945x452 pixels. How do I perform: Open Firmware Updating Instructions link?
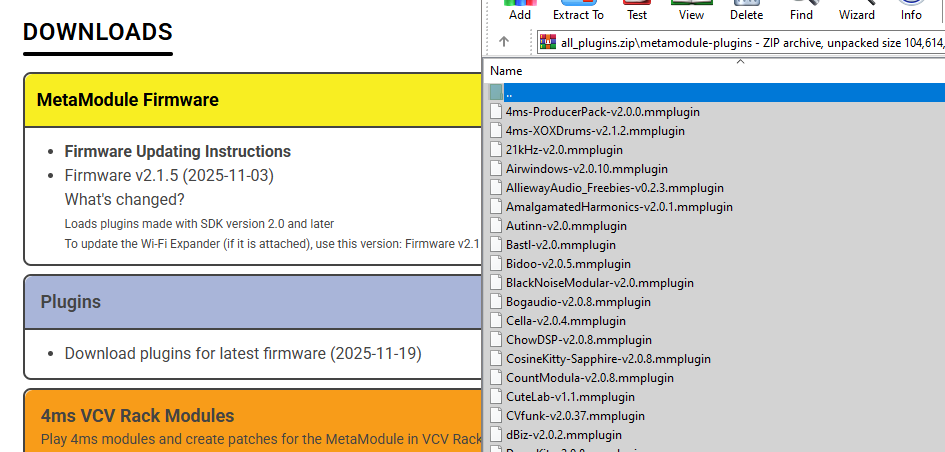click(178, 152)
